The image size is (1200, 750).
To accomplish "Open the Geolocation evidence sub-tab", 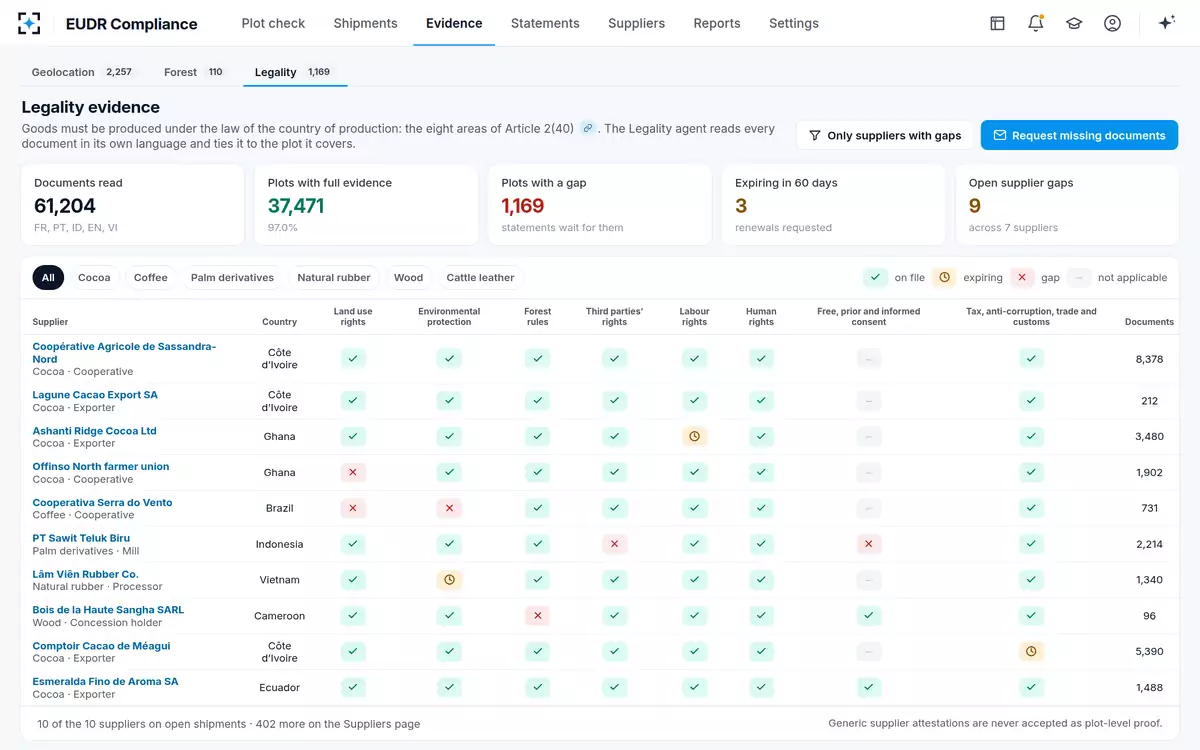I will pos(82,72).
